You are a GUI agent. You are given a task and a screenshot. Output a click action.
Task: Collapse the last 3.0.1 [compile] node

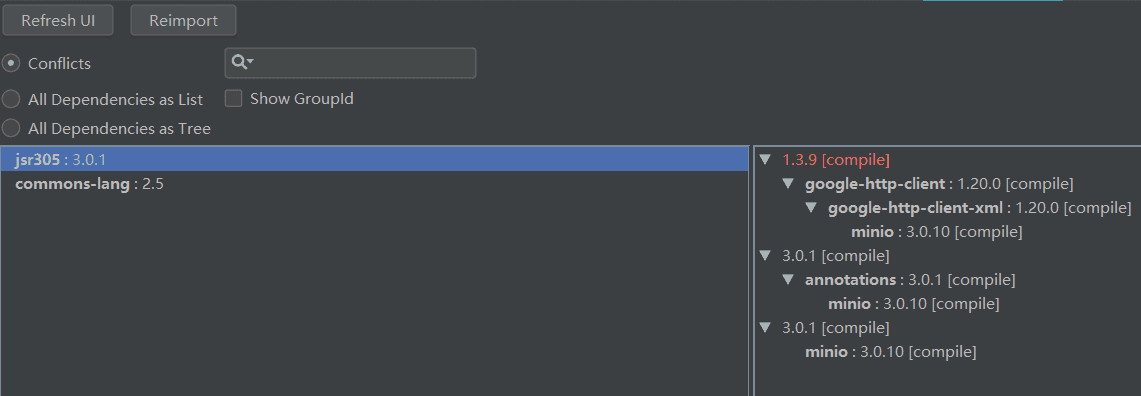point(765,328)
